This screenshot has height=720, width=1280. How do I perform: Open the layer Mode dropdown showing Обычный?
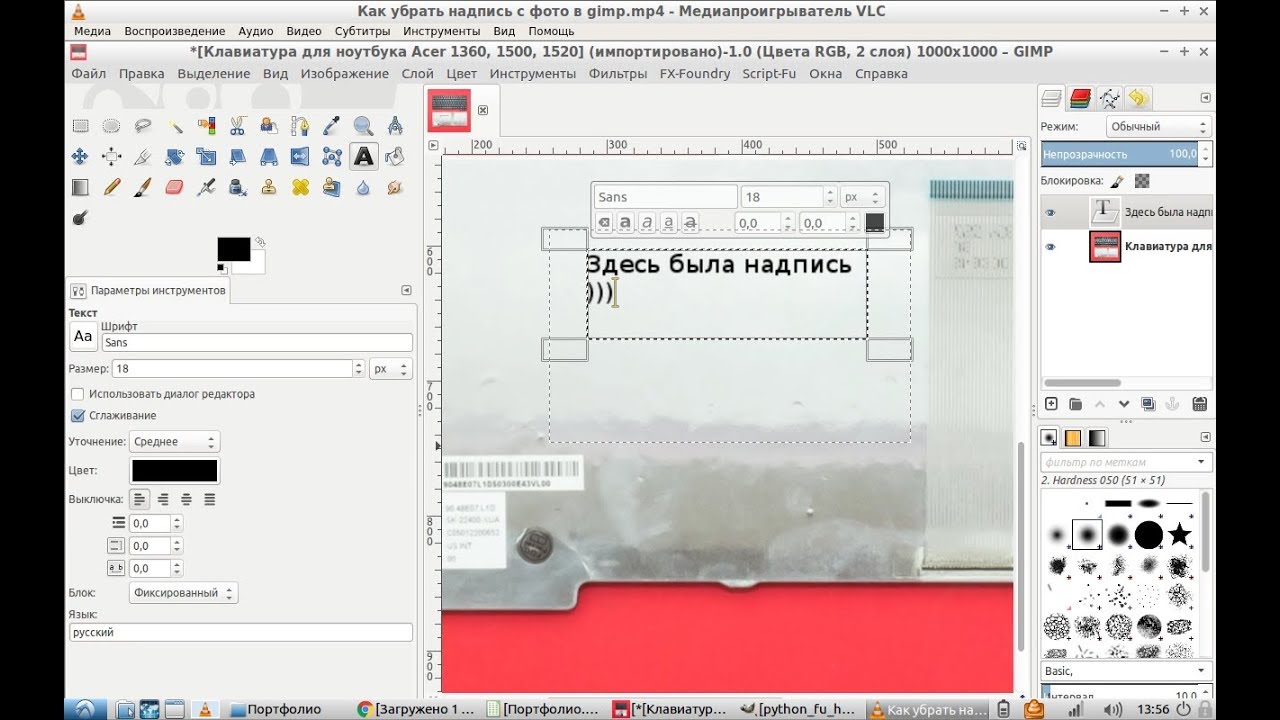[x=1159, y=127]
